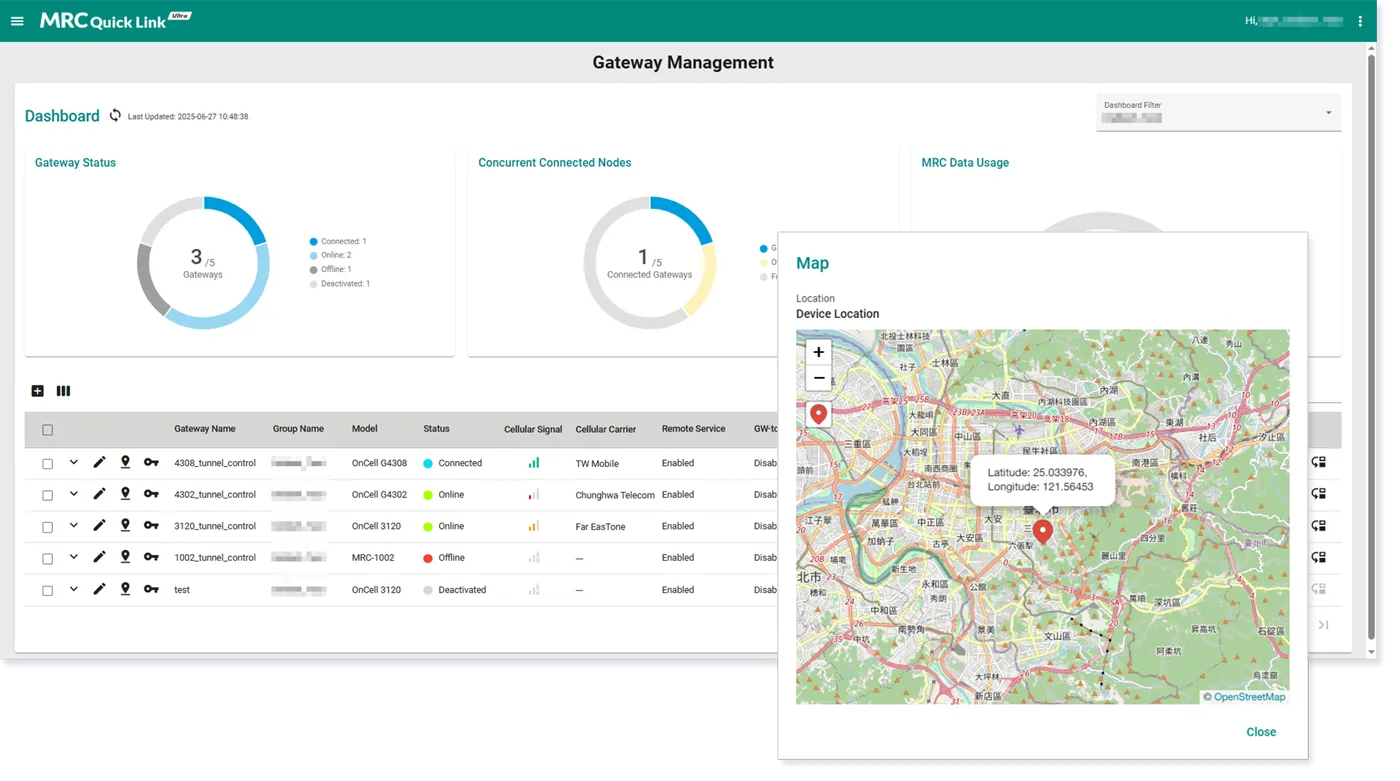The height and width of the screenshot is (781, 1400).
Task: Click the add gateway plus icon
Action: 38,391
